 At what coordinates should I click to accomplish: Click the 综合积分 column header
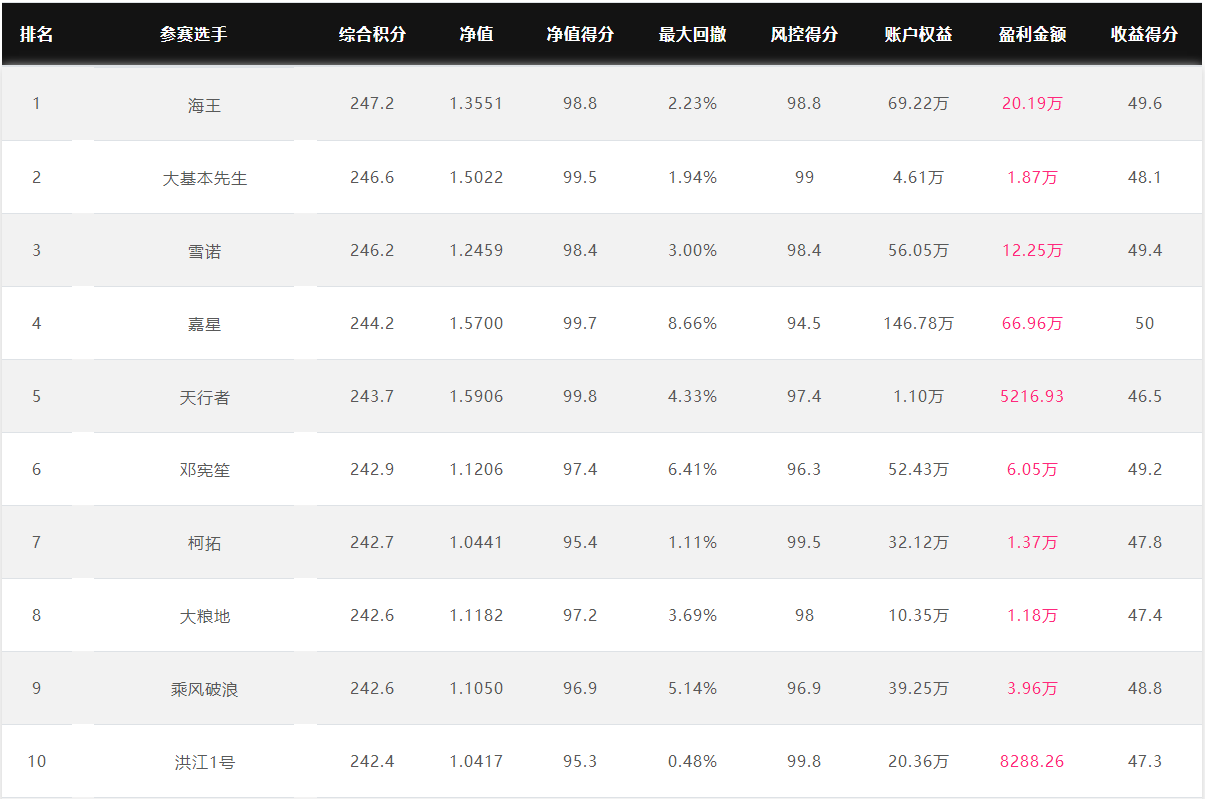pos(372,34)
